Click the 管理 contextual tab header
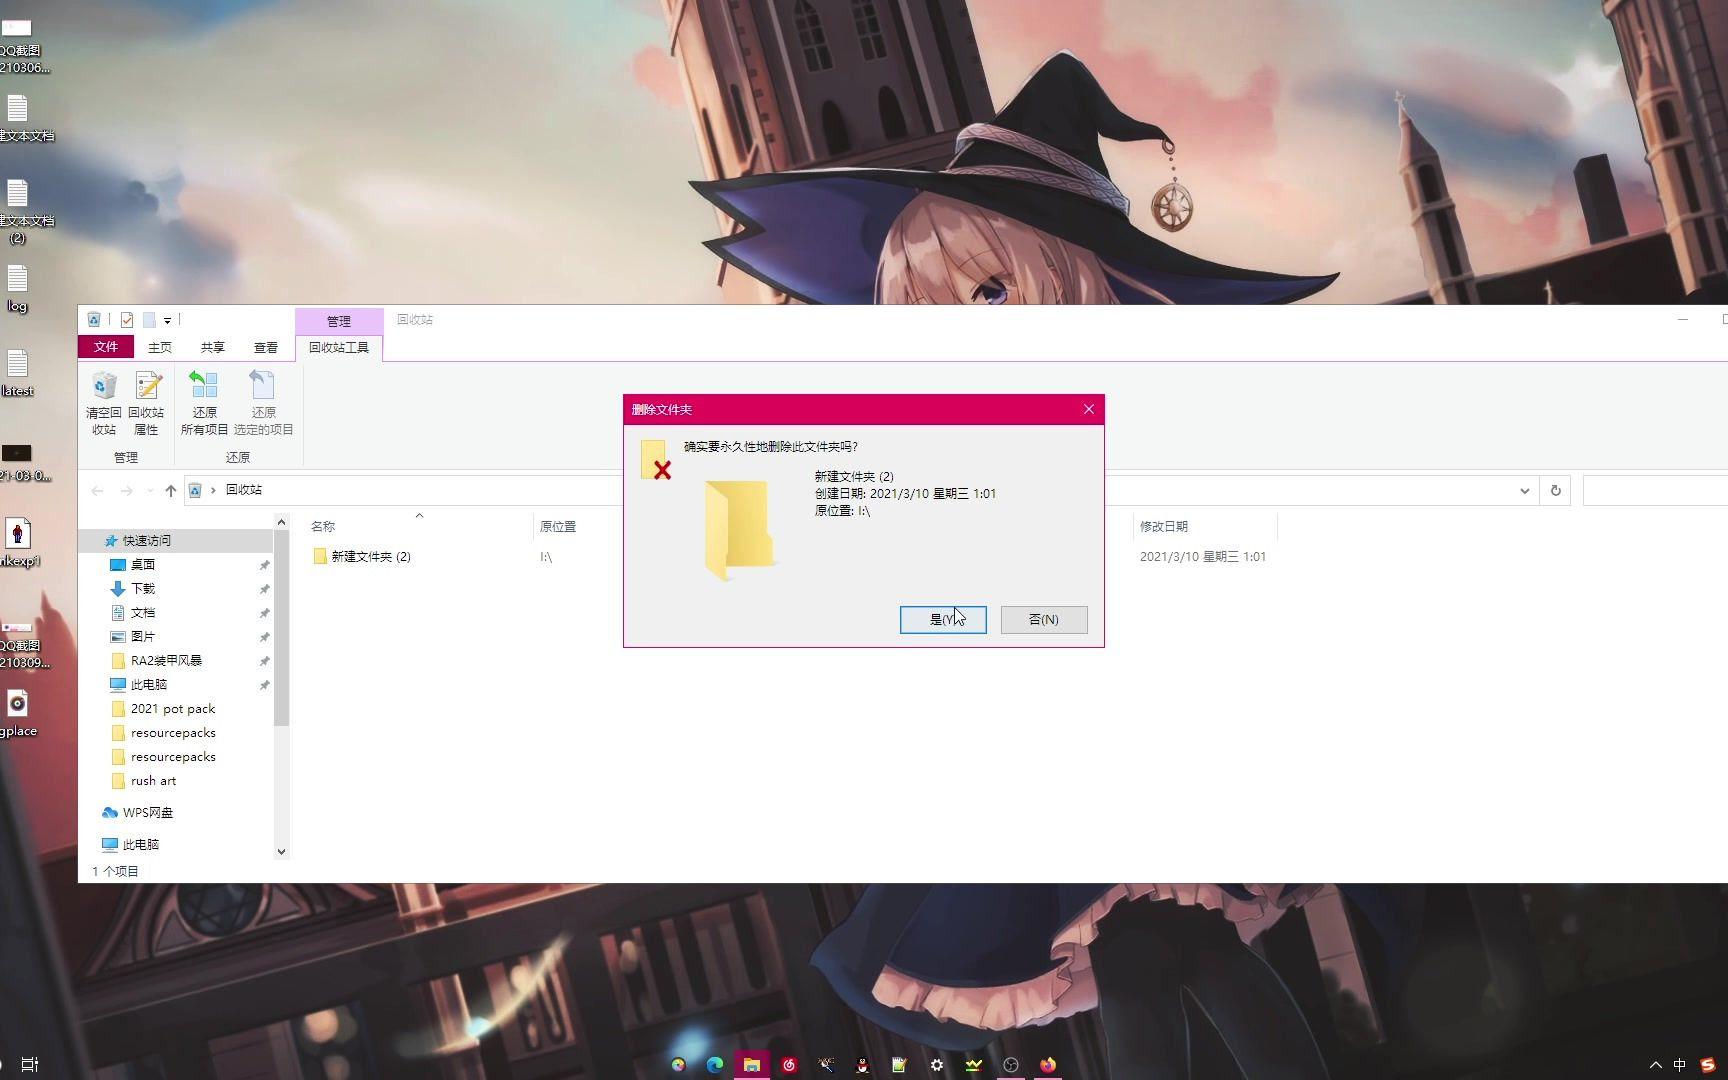Image resolution: width=1728 pixels, height=1080 pixels. tap(339, 321)
